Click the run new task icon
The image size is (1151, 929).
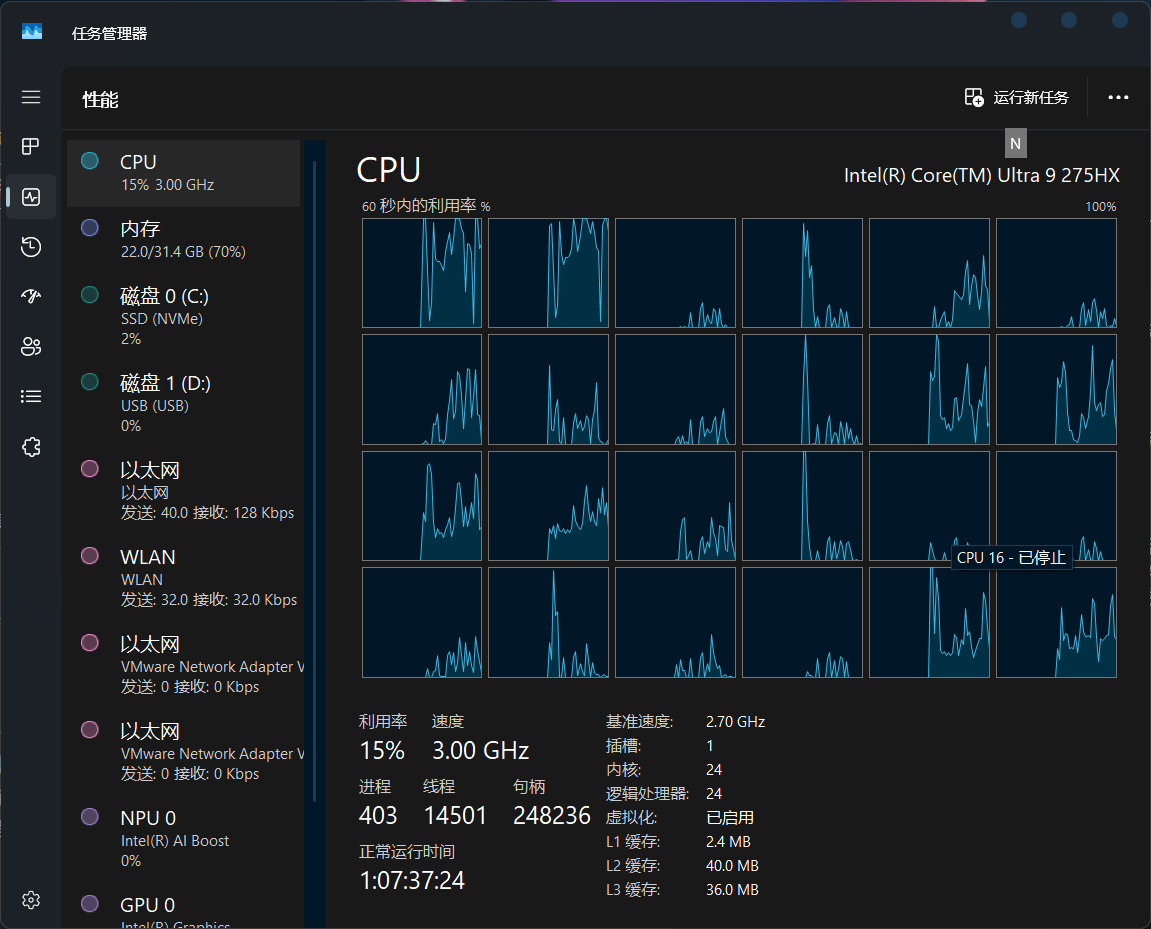pyautogui.click(x=974, y=98)
